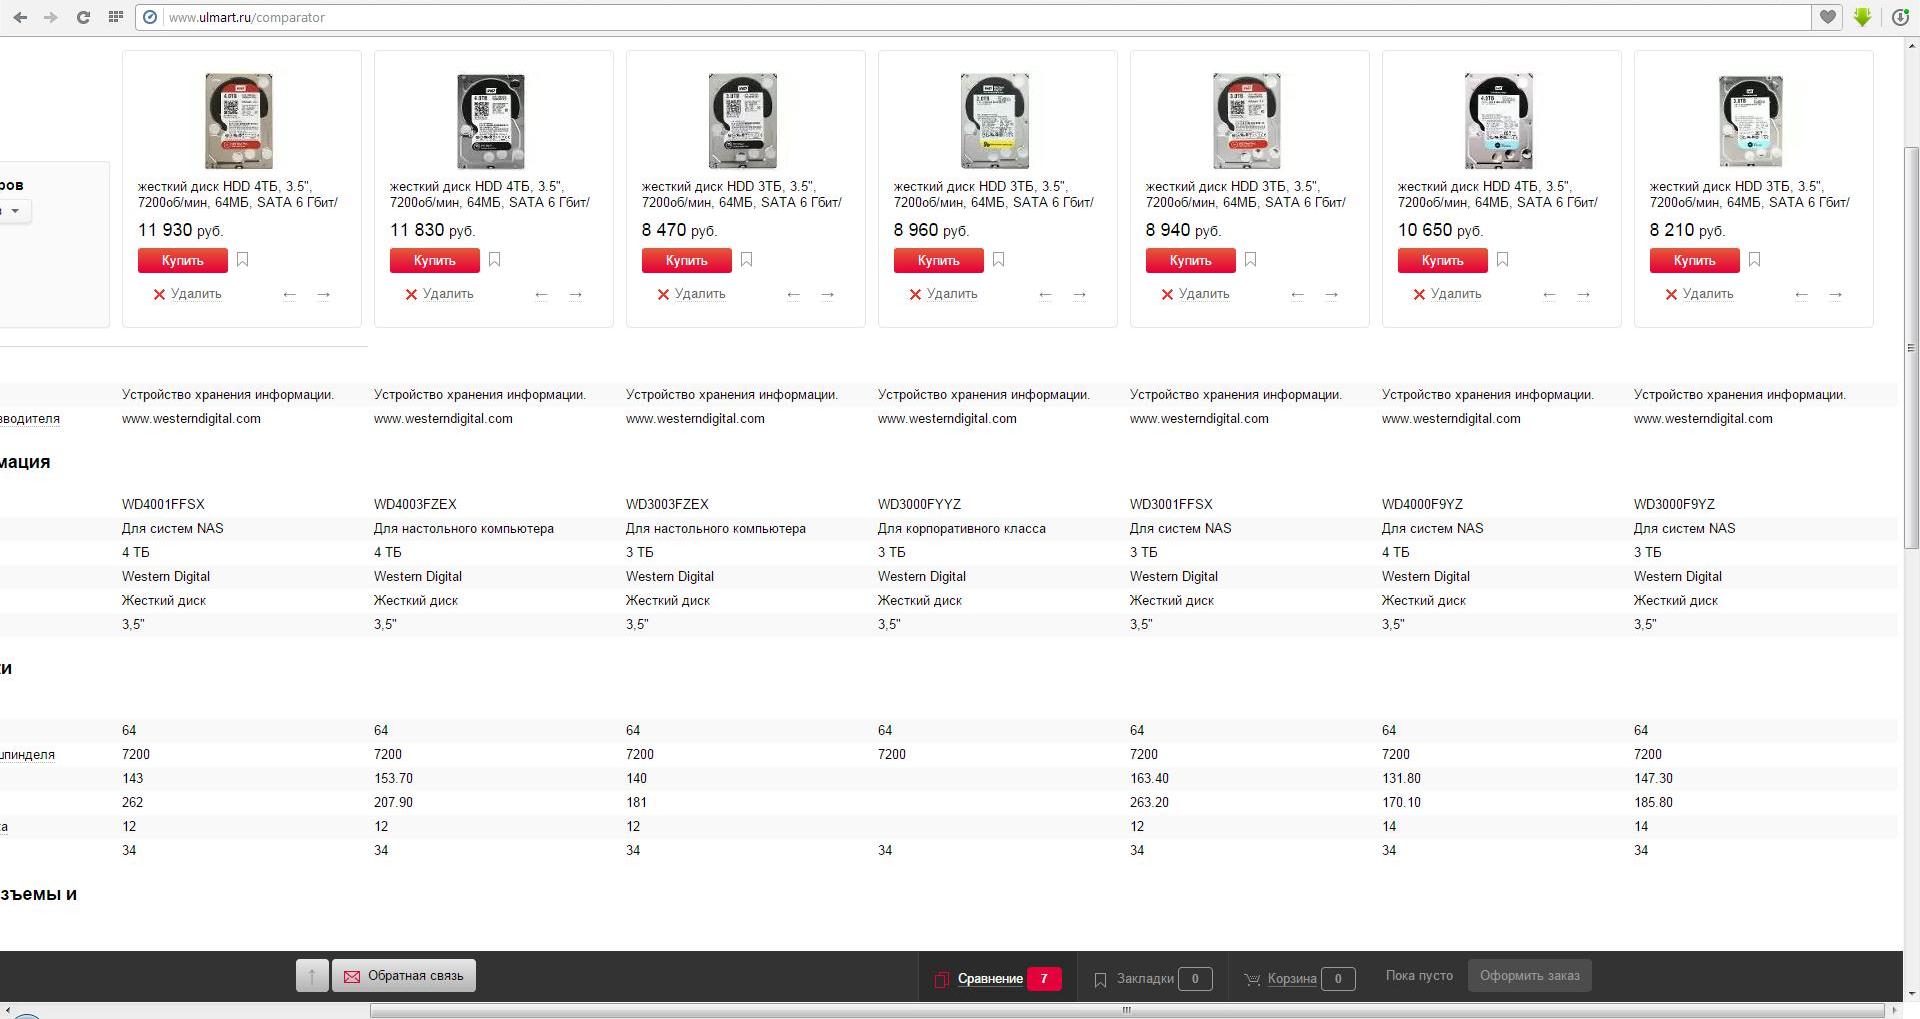
Task: Select the model text WD4001FFSX
Action: click(163, 505)
